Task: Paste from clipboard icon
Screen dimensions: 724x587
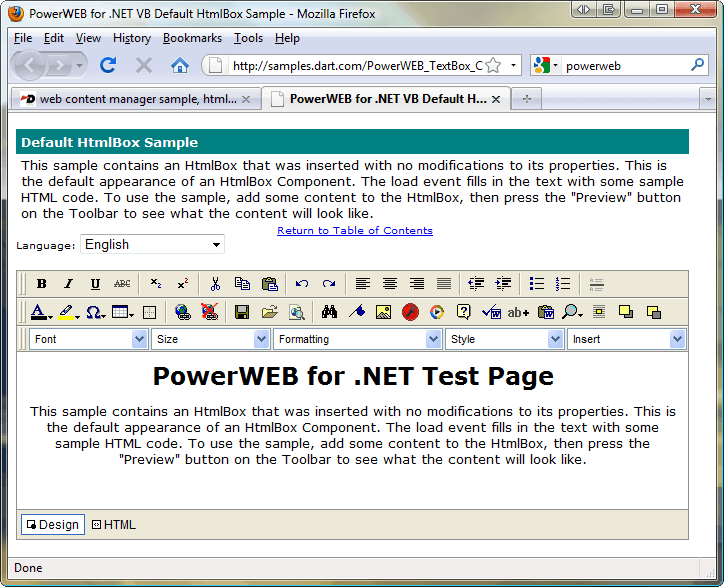Action: [x=270, y=284]
